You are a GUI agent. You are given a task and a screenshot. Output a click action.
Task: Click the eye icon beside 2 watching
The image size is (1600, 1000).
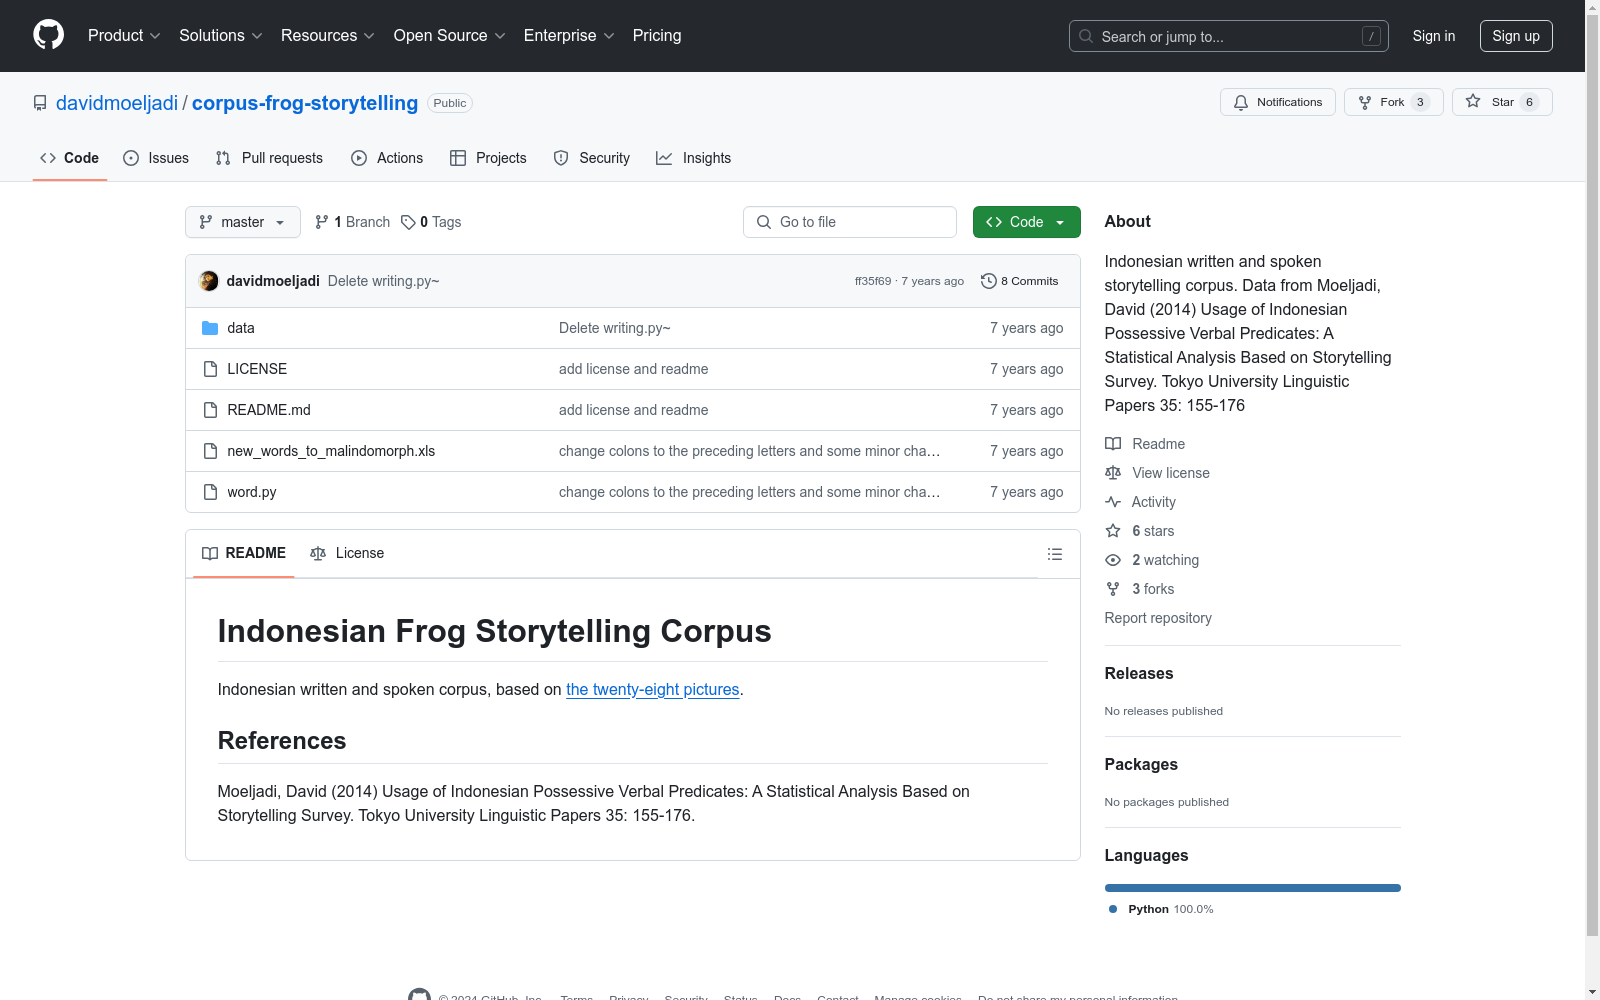pyautogui.click(x=1113, y=560)
